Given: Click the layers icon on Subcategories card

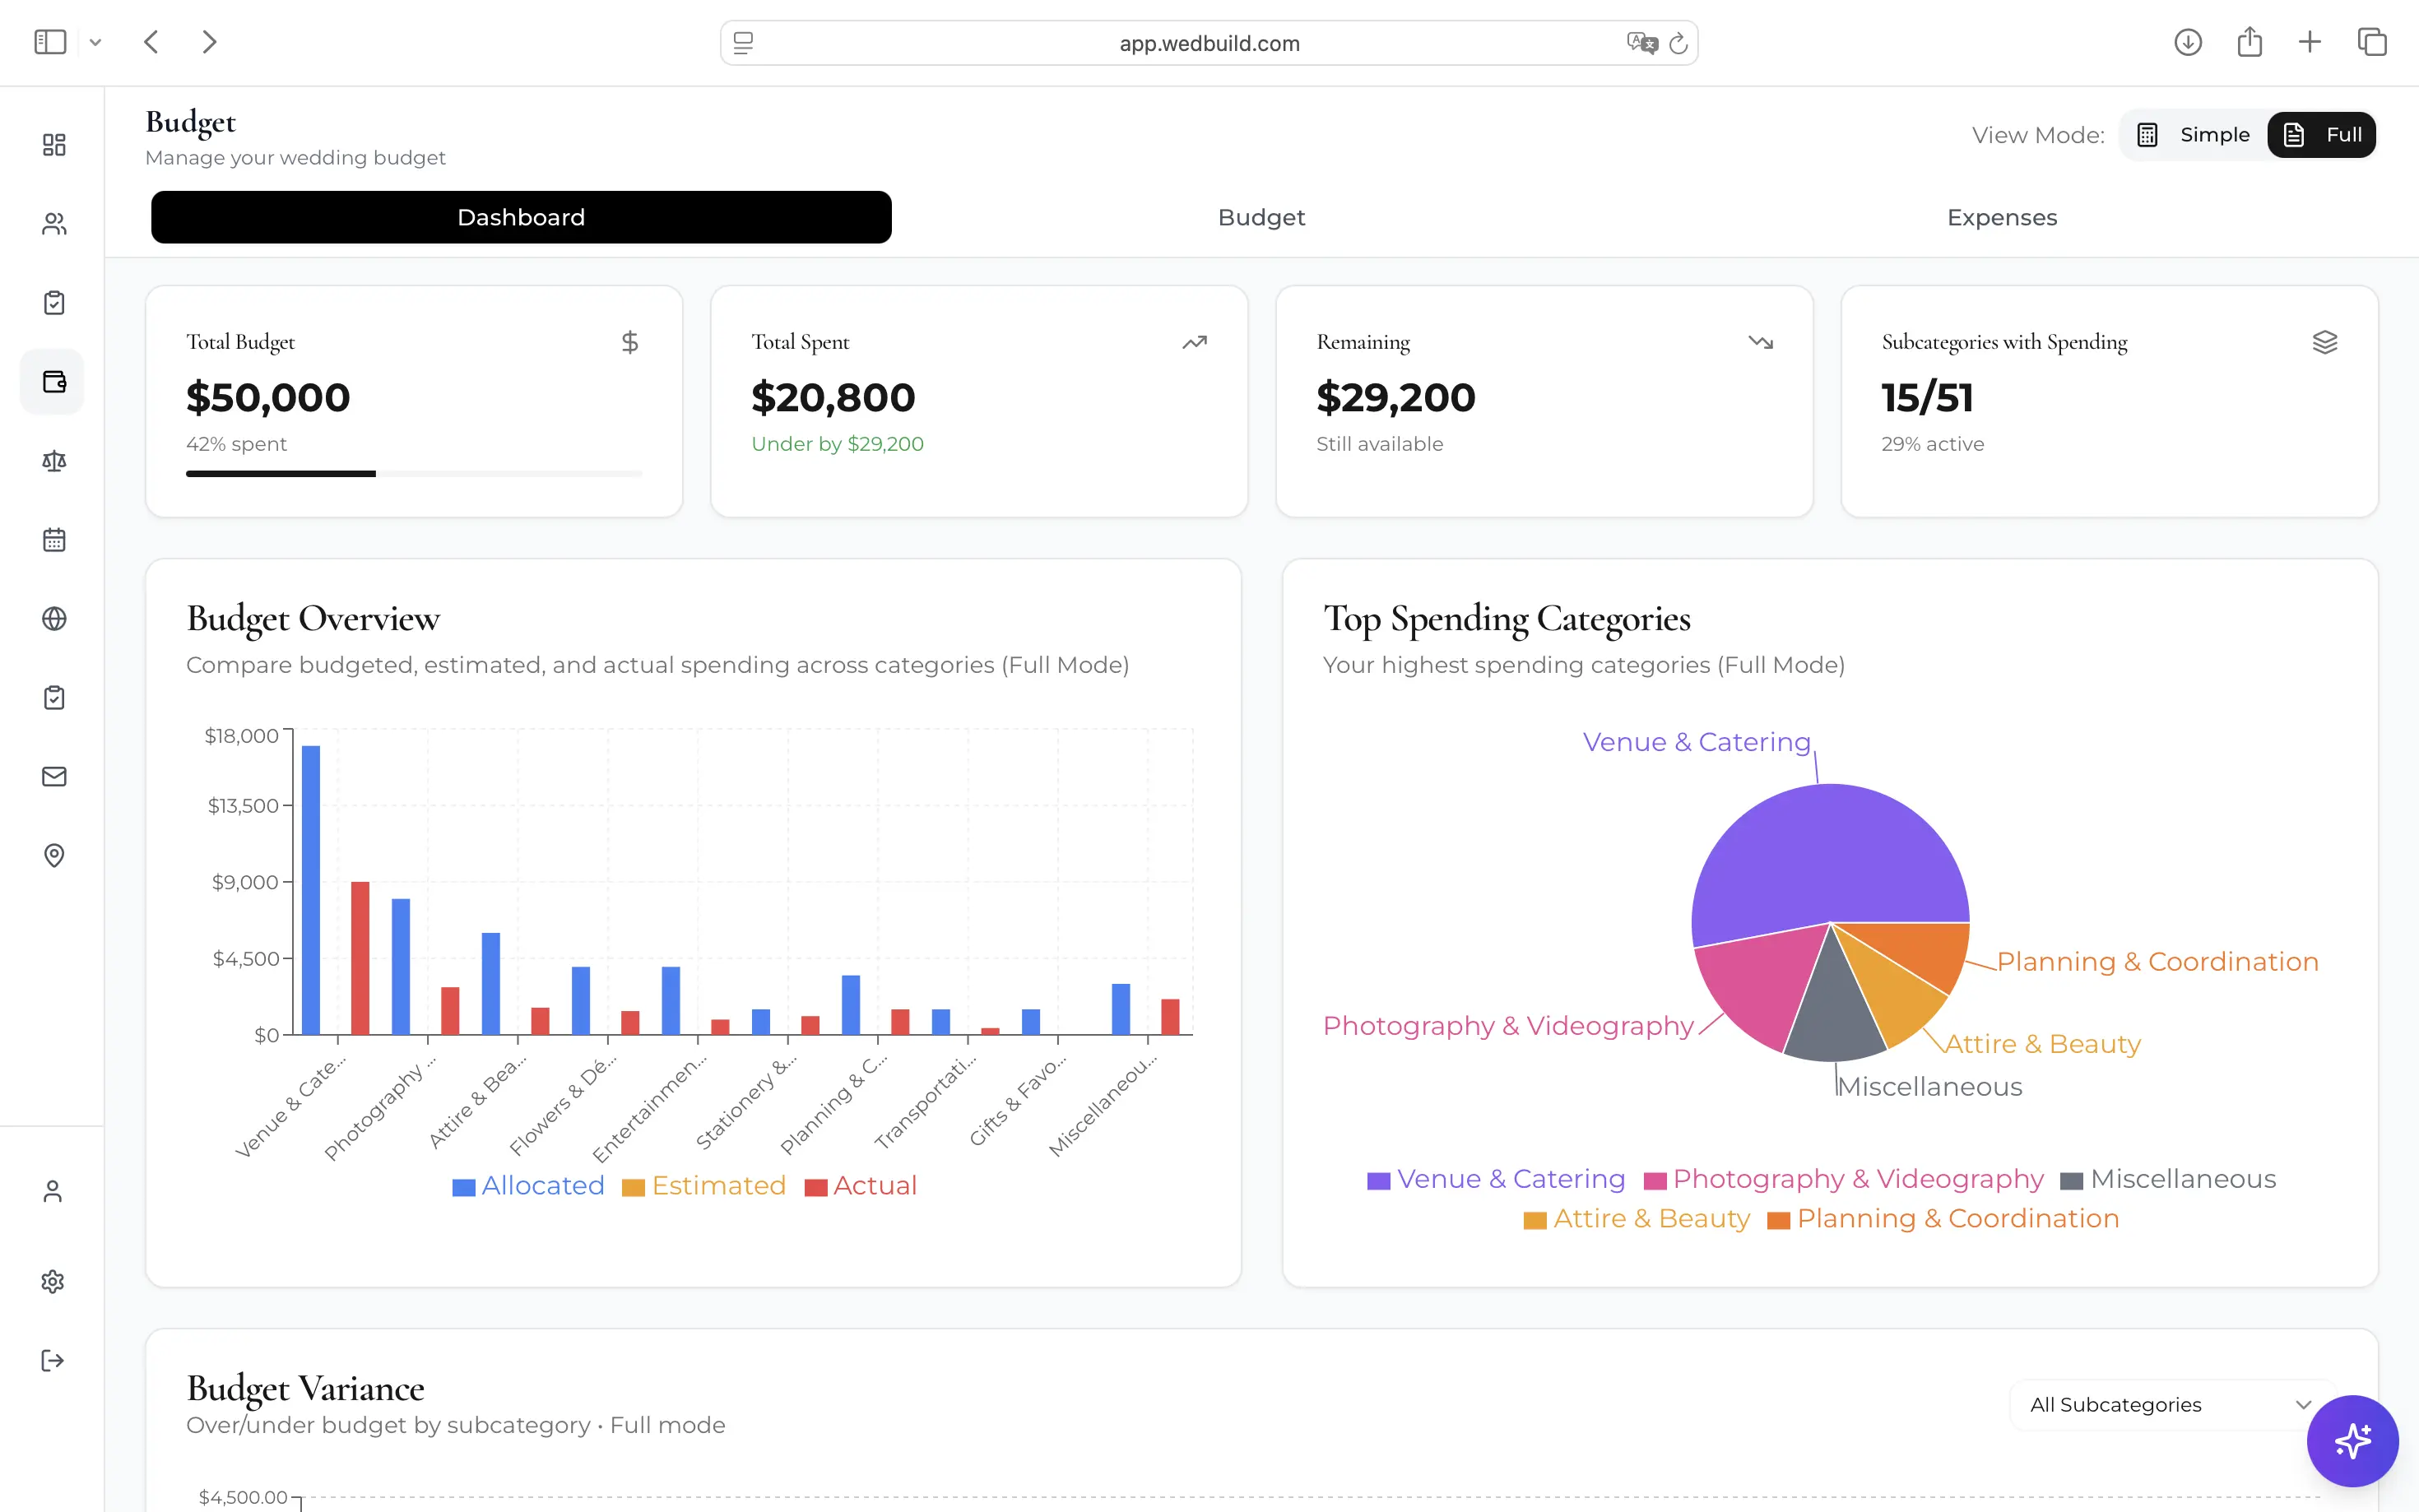Looking at the screenshot, I should coord(2324,343).
